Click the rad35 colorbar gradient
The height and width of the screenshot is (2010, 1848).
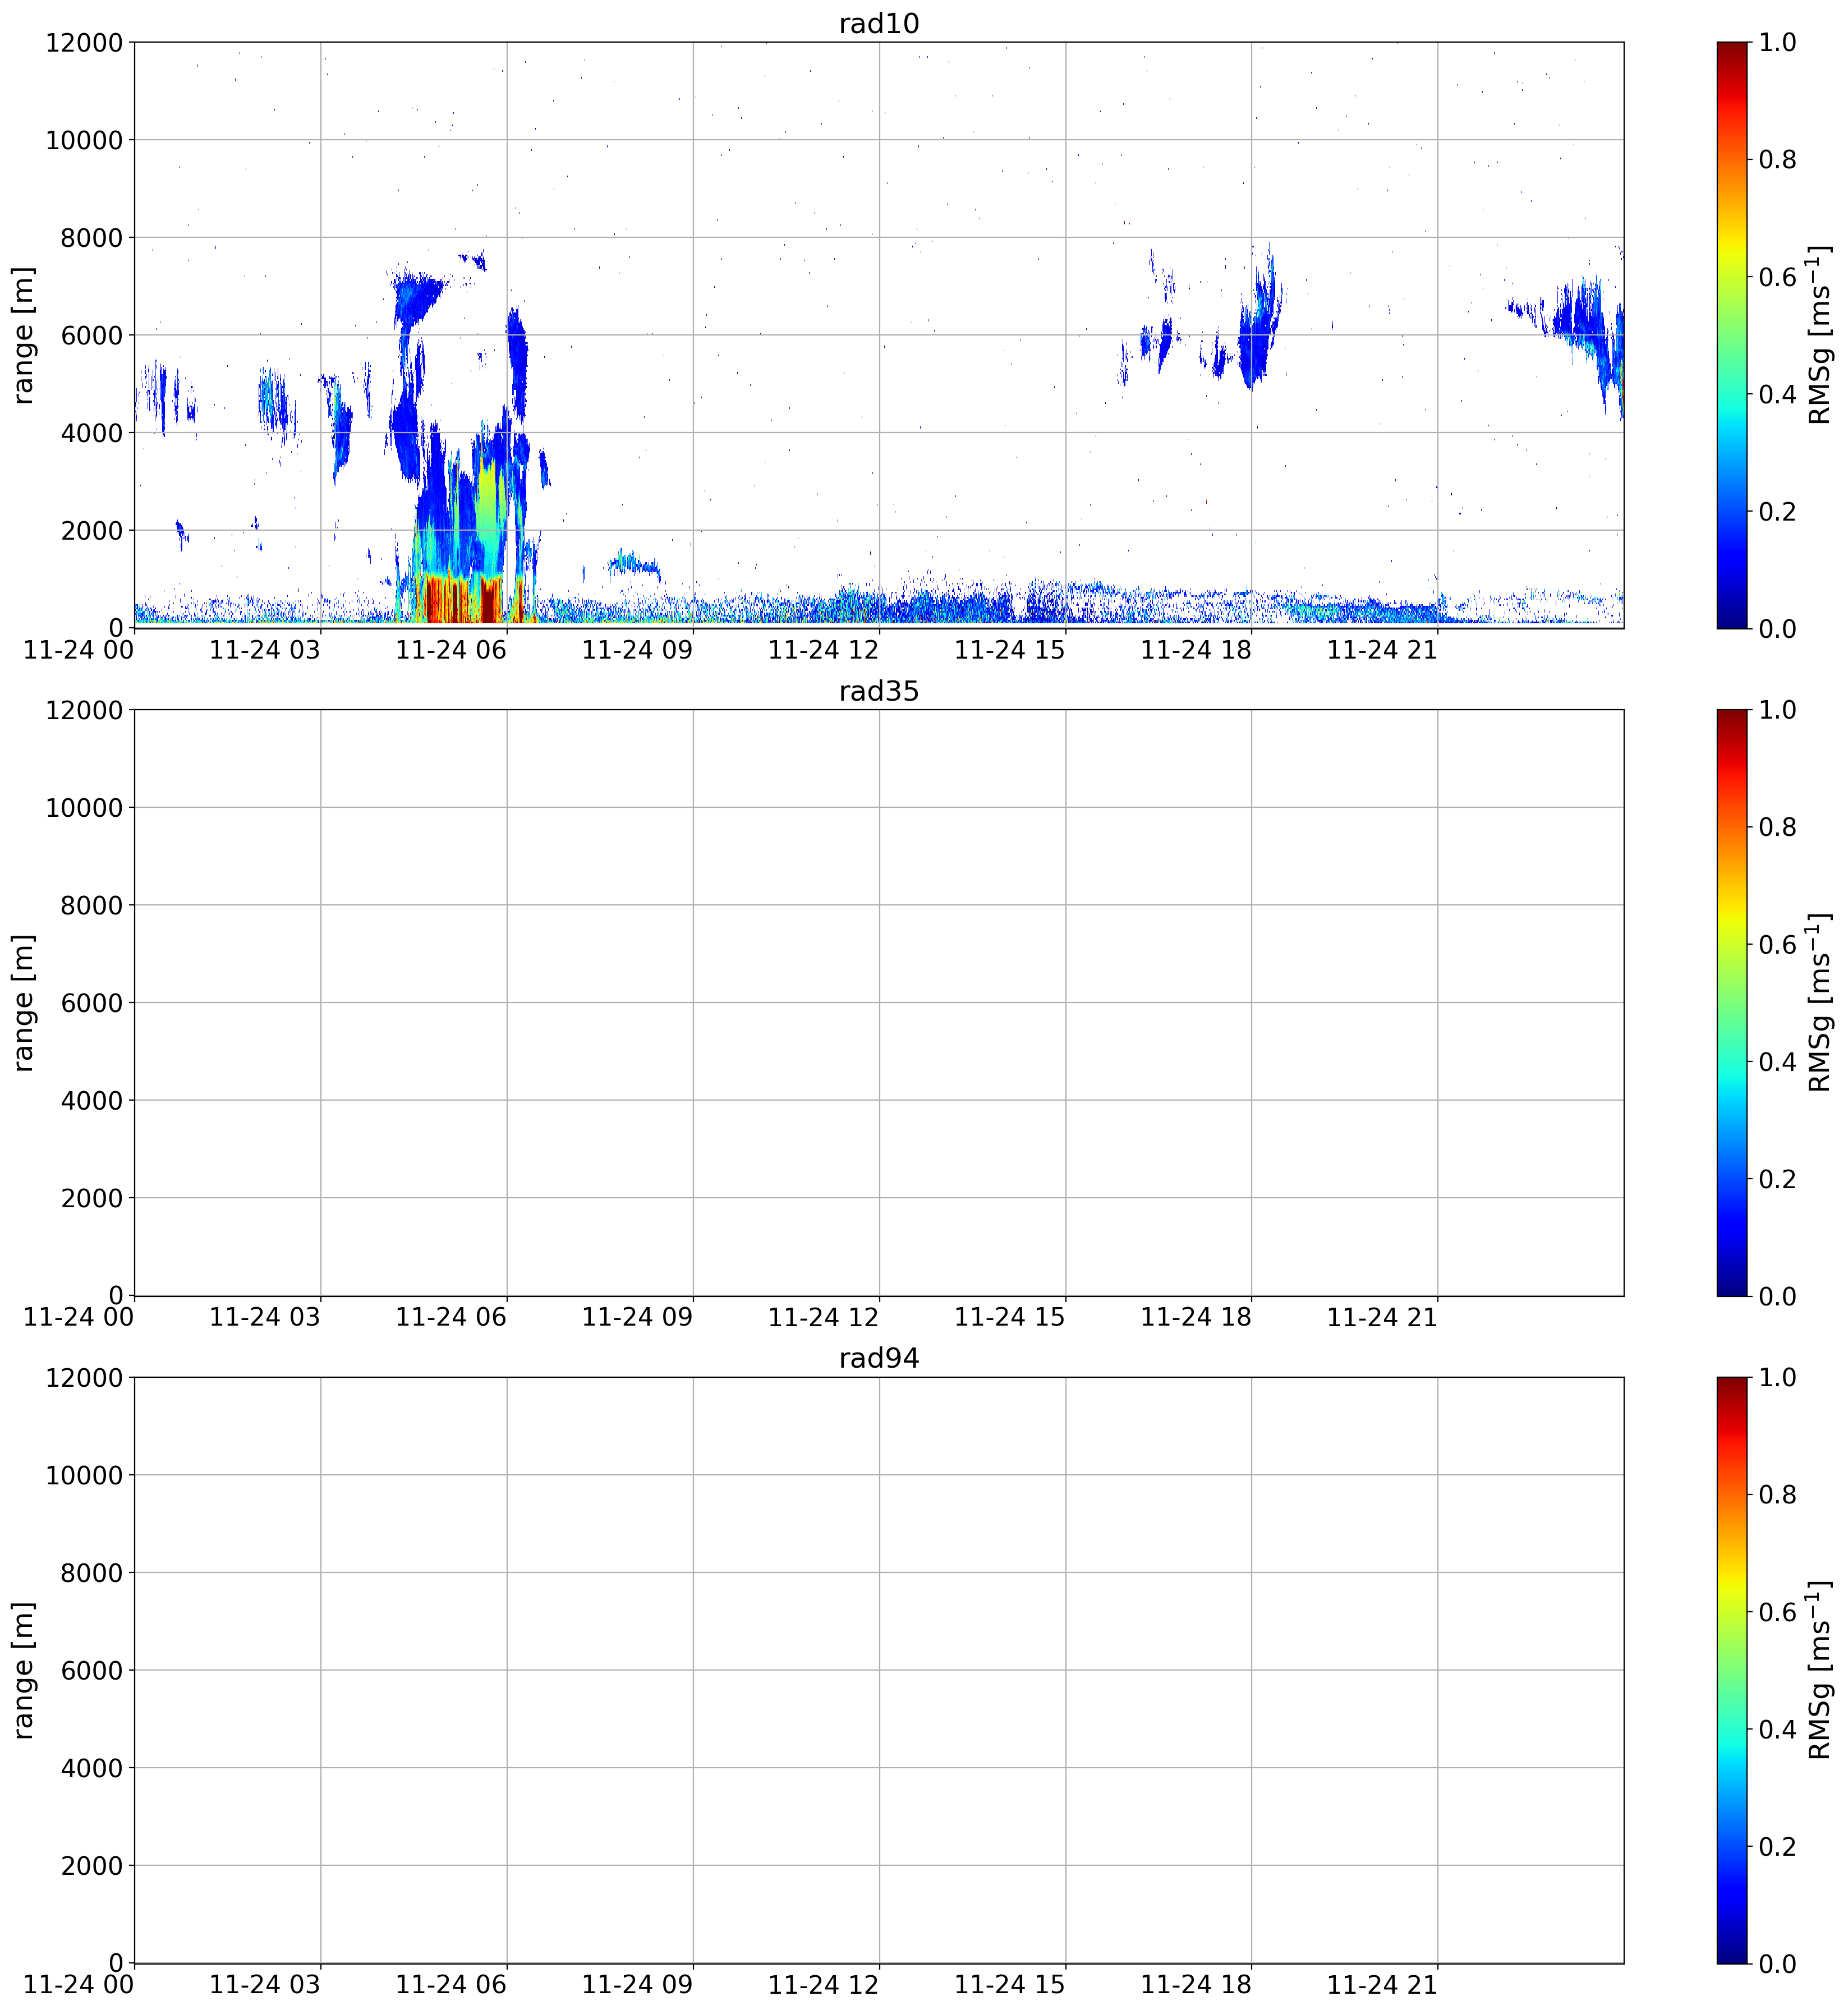tap(1732, 1003)
